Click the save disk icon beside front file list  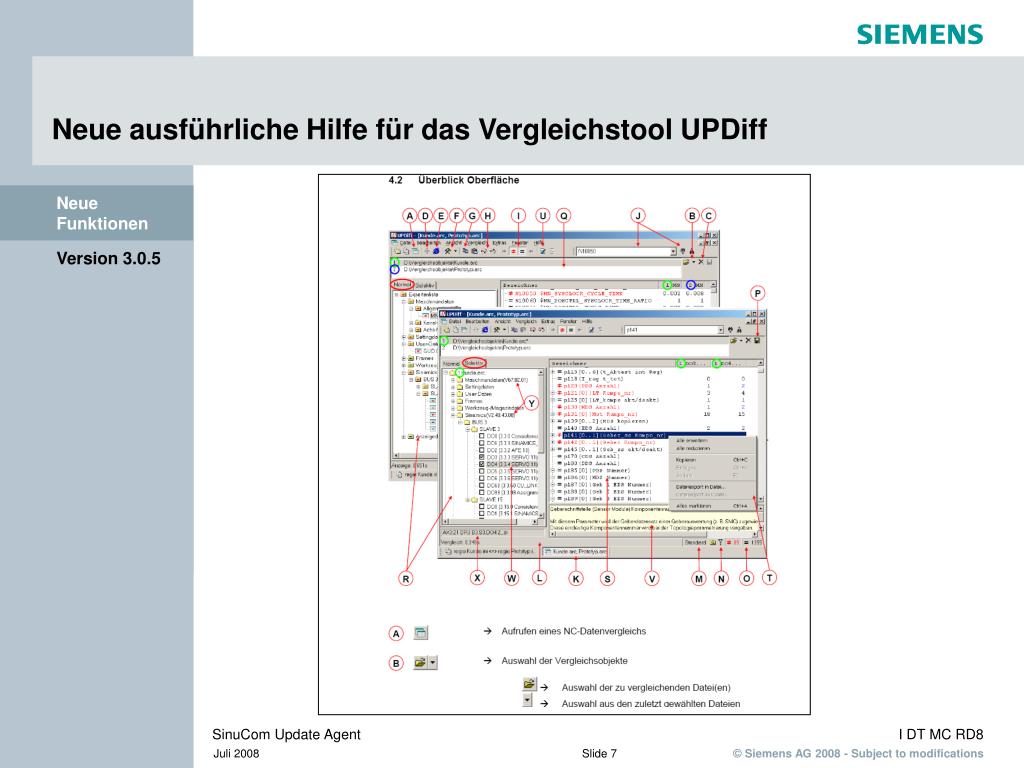click(757, 340)
